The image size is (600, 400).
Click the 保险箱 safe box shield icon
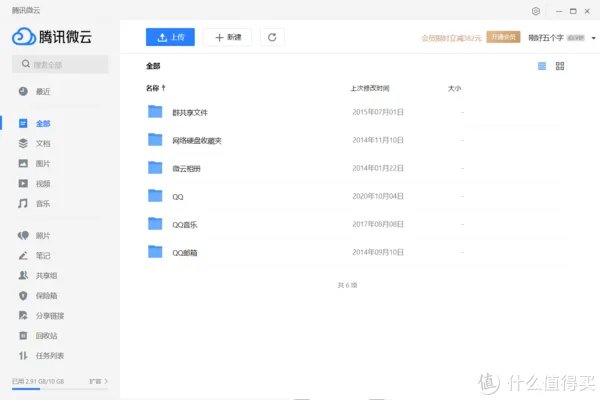(23, 296)
